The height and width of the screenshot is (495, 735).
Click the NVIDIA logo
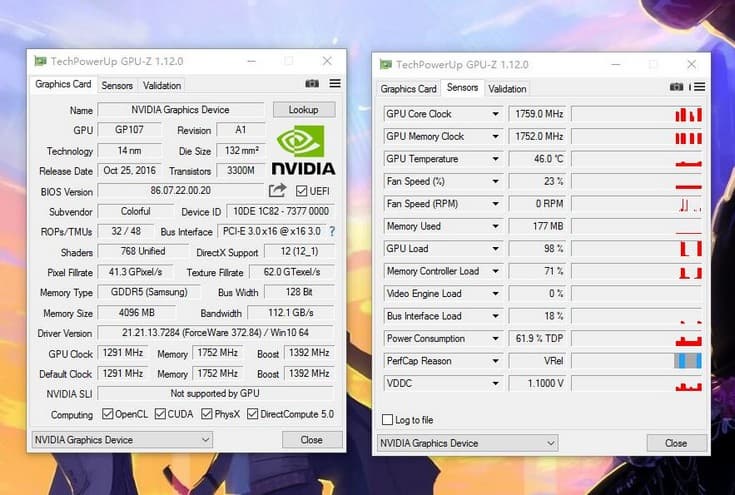coord(303,150)
